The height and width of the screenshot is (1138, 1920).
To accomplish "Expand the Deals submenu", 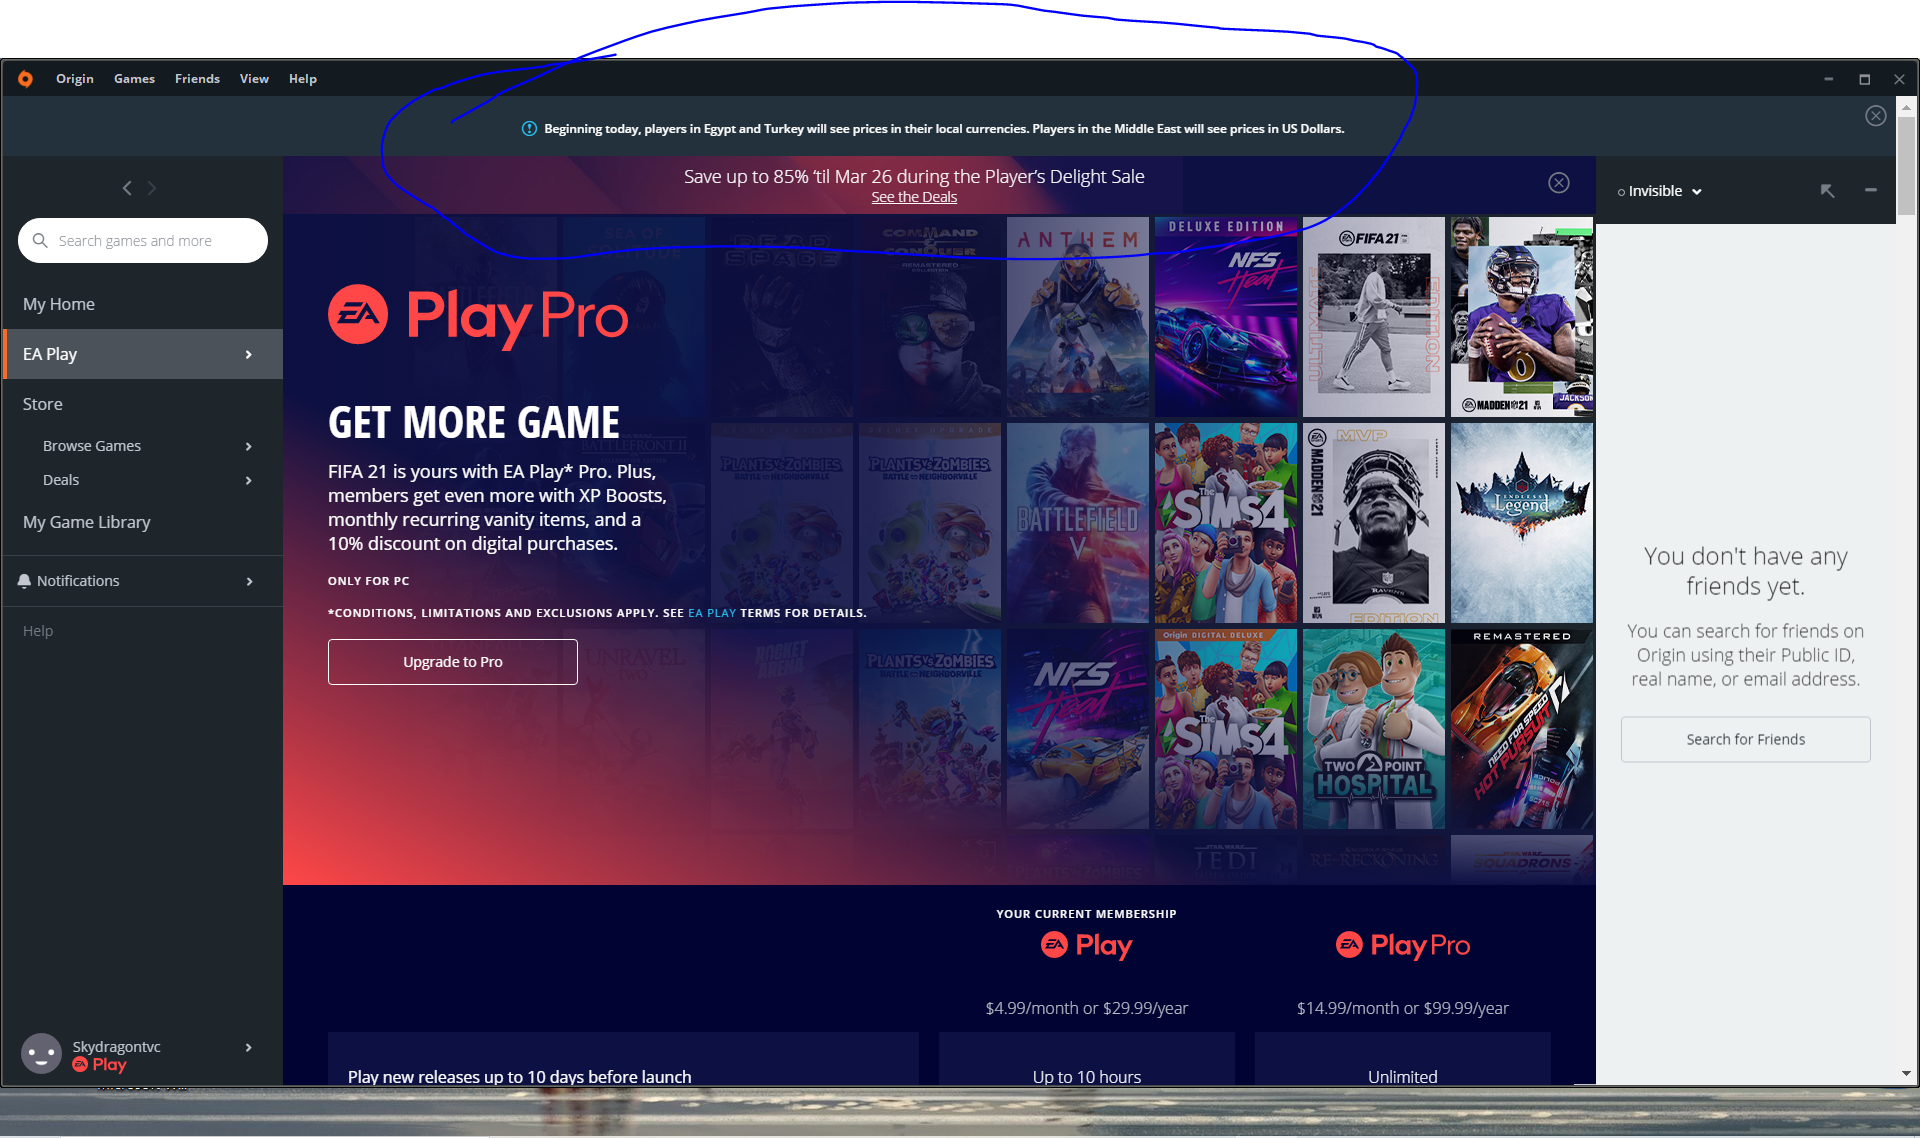I will [x=249, y=480].
